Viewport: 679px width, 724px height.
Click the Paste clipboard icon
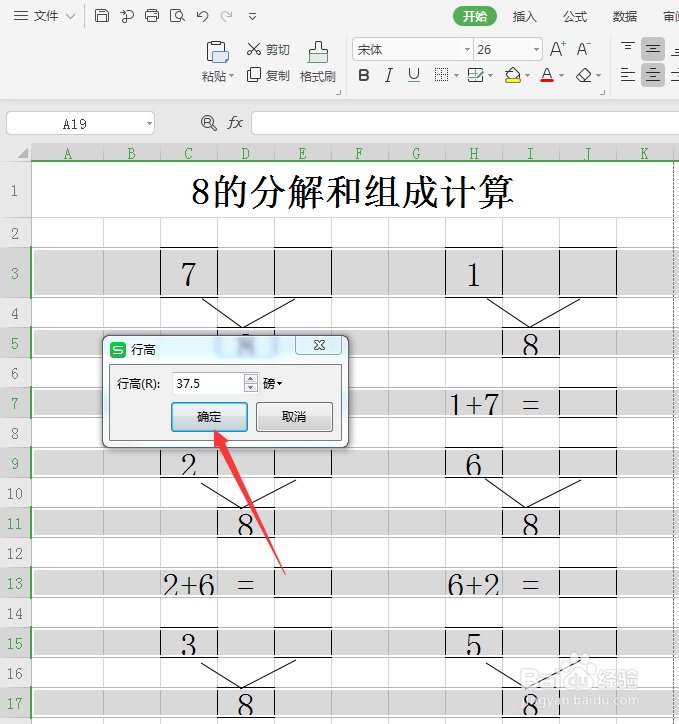click(x=217, y=51)
